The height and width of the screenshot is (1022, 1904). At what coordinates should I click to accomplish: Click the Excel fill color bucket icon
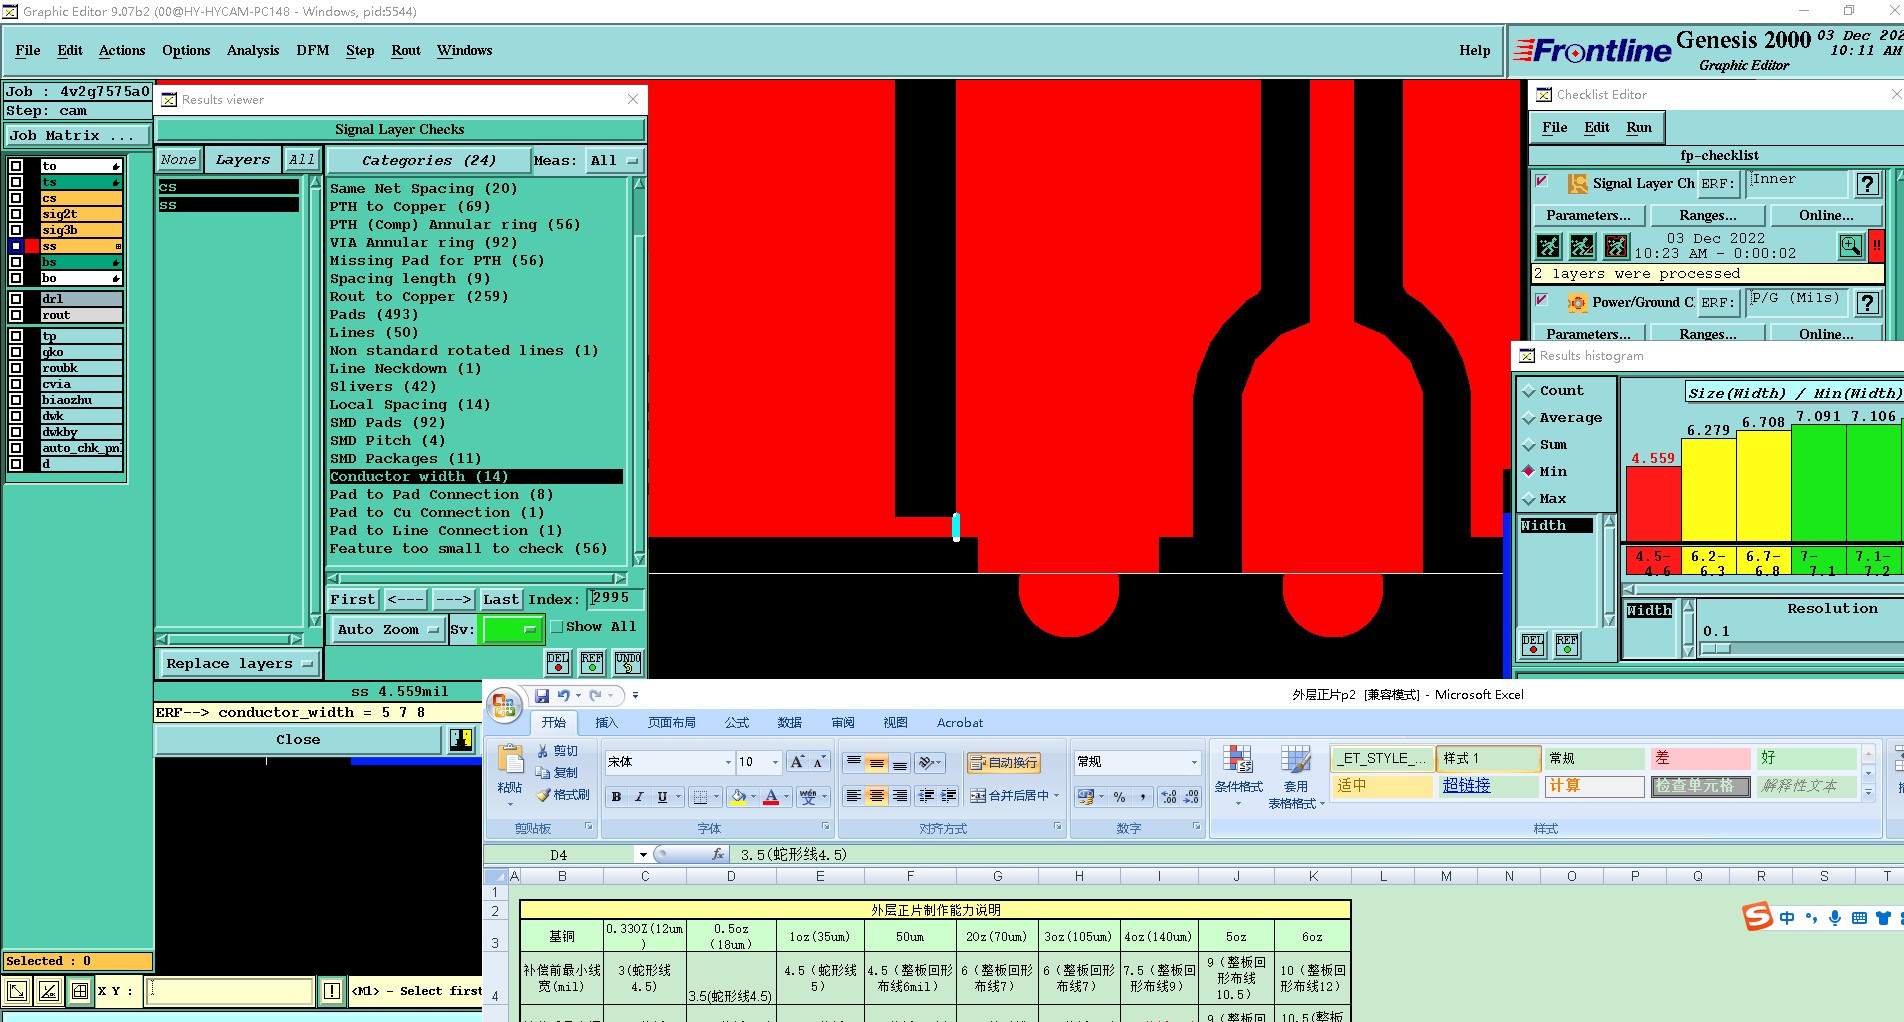tap(738, 797)
